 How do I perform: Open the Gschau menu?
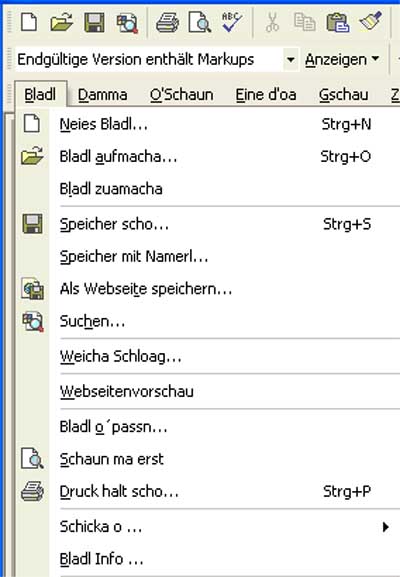click(343, 95)
